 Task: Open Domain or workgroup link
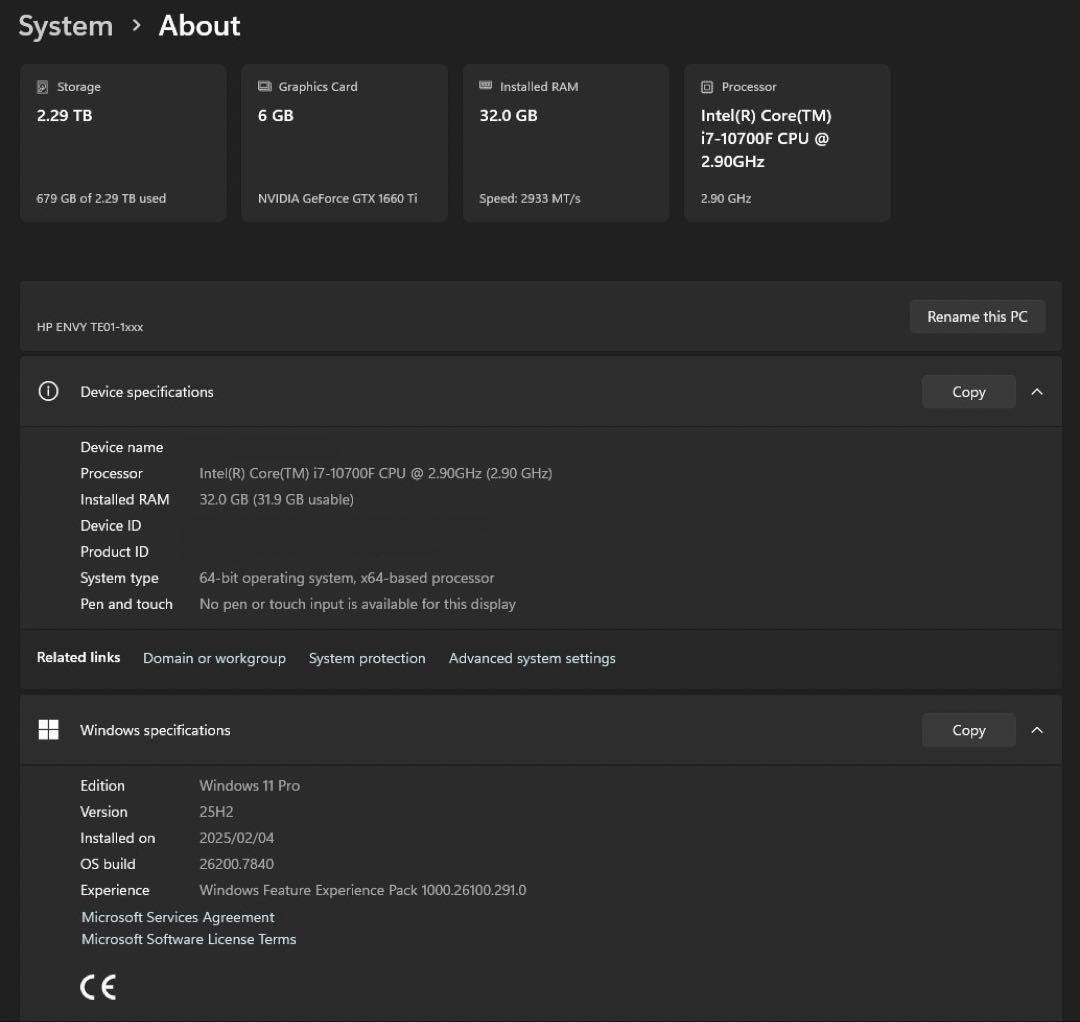(214, 658)
